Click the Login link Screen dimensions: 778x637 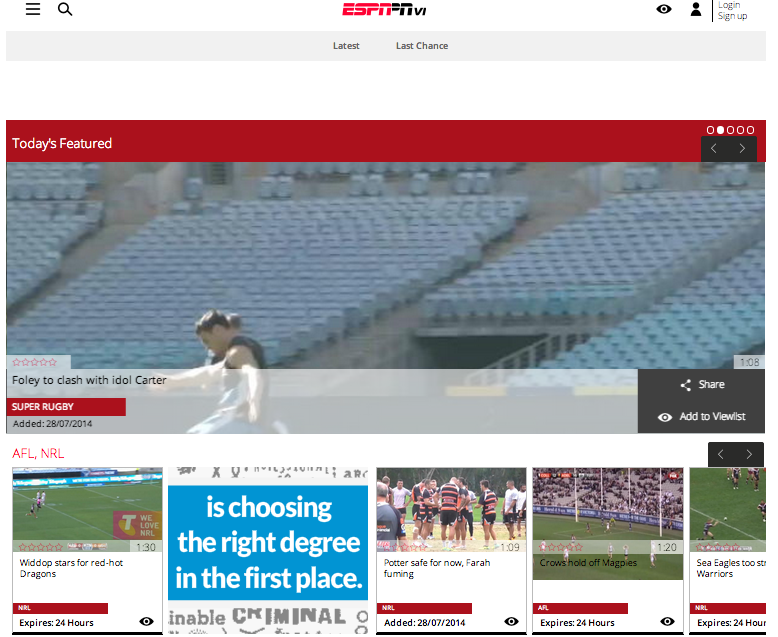(x=729, y=5)
